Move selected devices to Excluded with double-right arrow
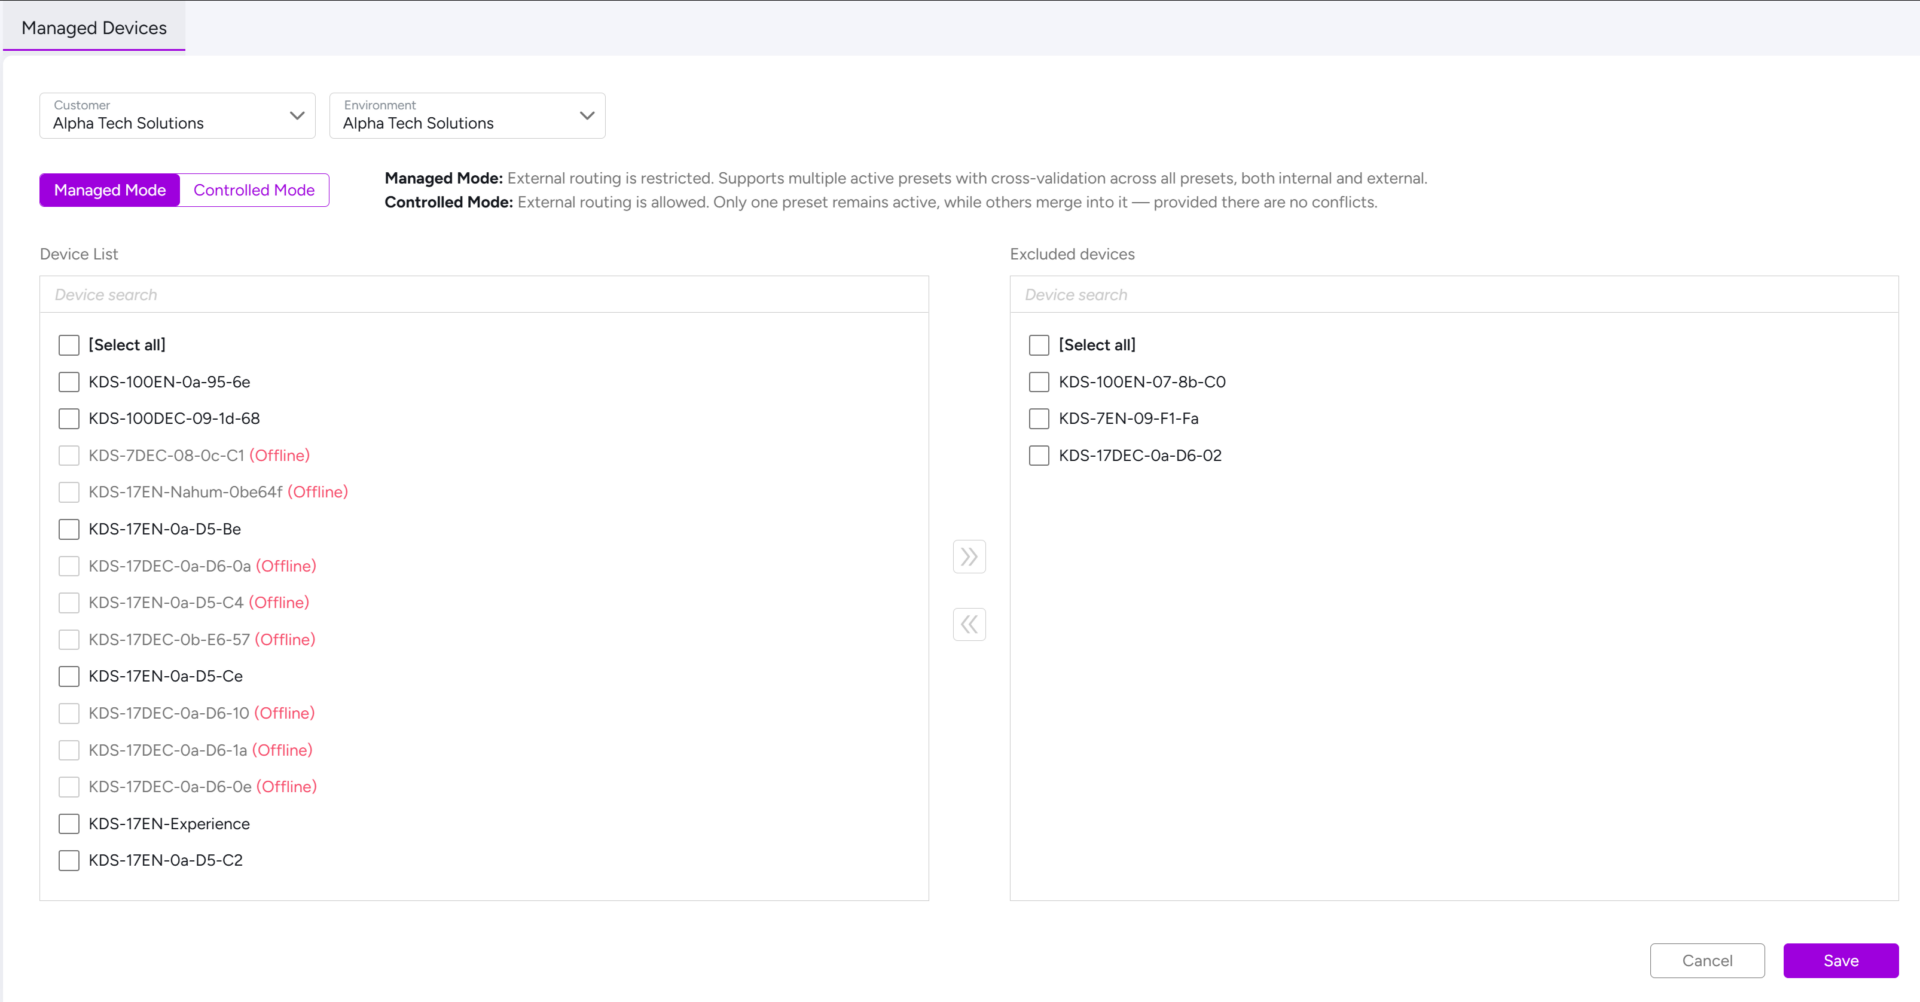 point(969,557)
